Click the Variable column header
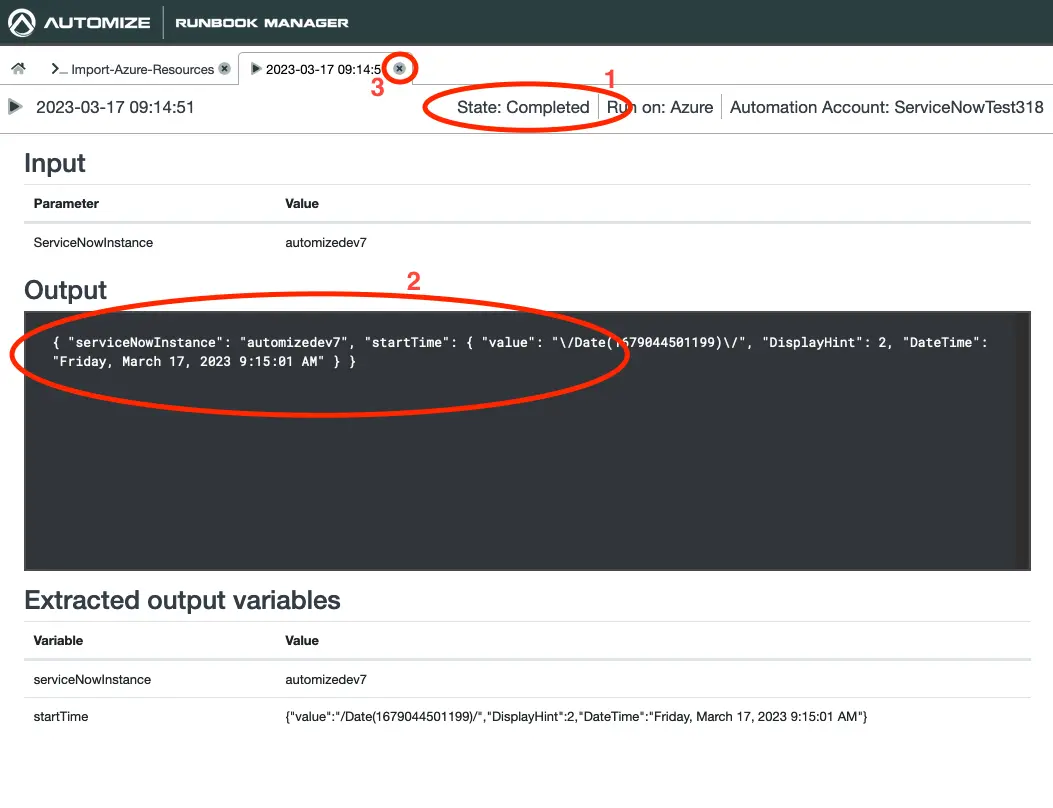The width and height of the screenshot is (1053, 808). click(x=58, y=640)
